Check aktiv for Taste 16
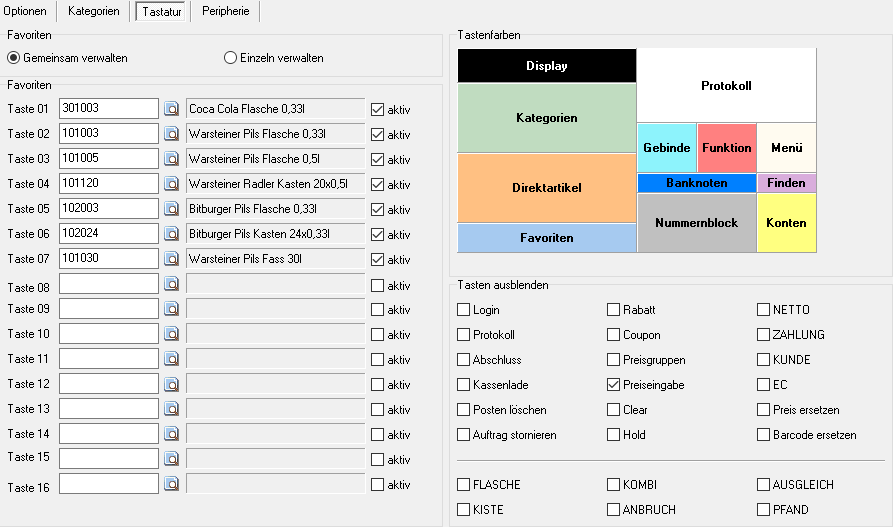Viewport: 893px width, 527px height. tap(377, 485)
